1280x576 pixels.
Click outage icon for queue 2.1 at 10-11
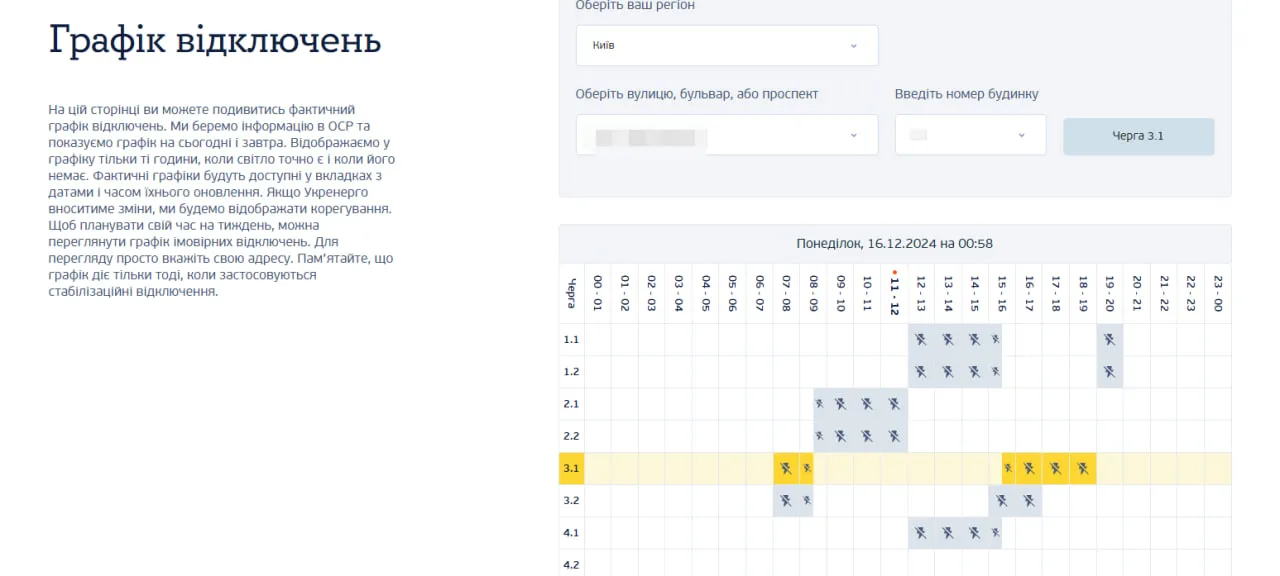pos(867,404)
